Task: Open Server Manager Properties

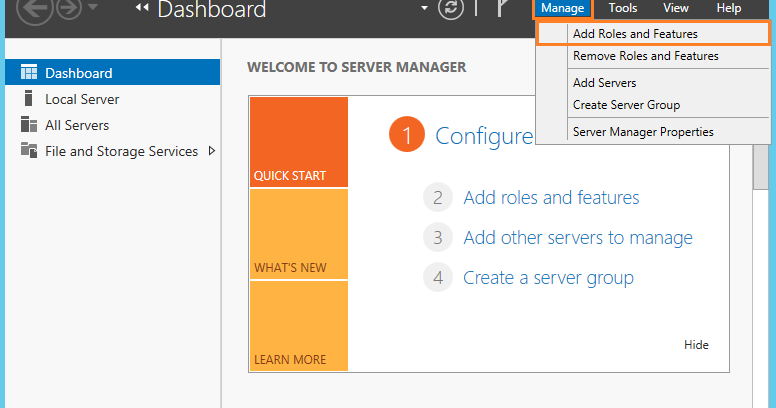Action: pyautogui.click(x=643, y=131)
